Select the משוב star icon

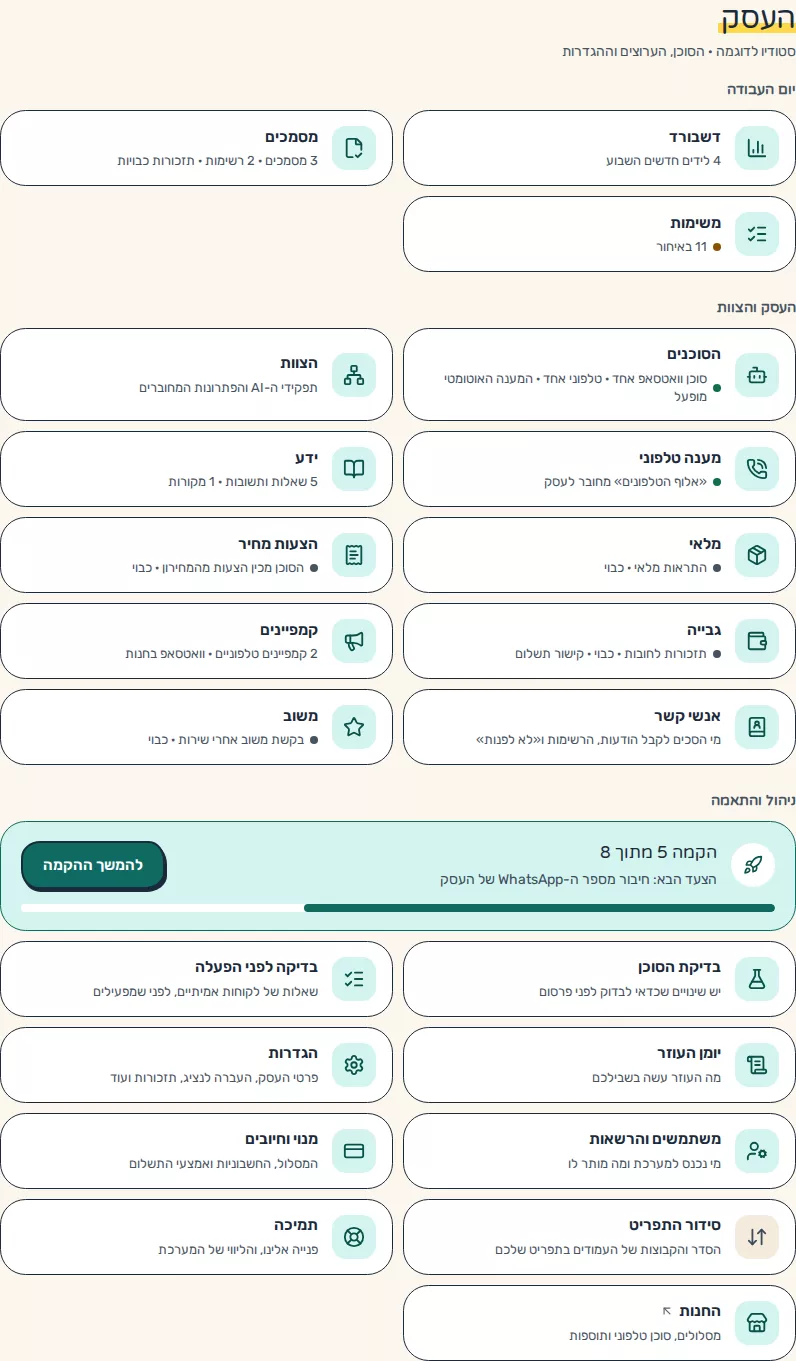[x=354, y=727]
